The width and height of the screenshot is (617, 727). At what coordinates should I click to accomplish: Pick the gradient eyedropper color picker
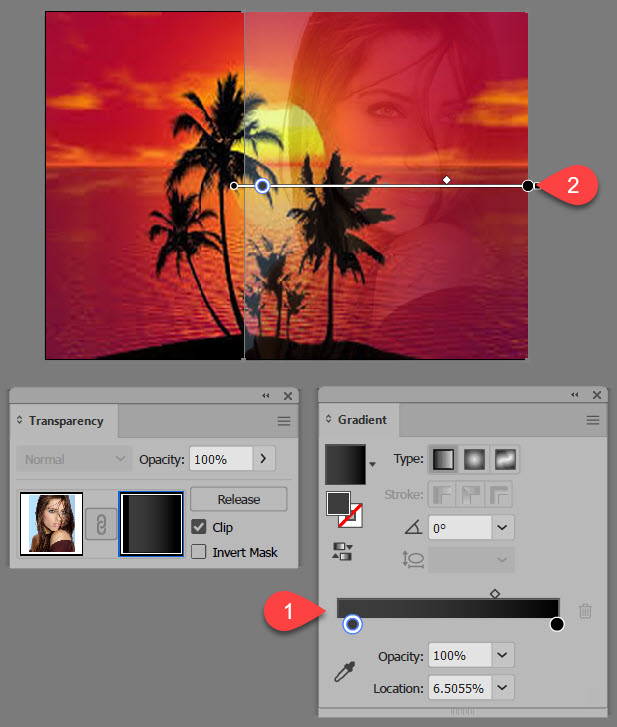[345, 671]
